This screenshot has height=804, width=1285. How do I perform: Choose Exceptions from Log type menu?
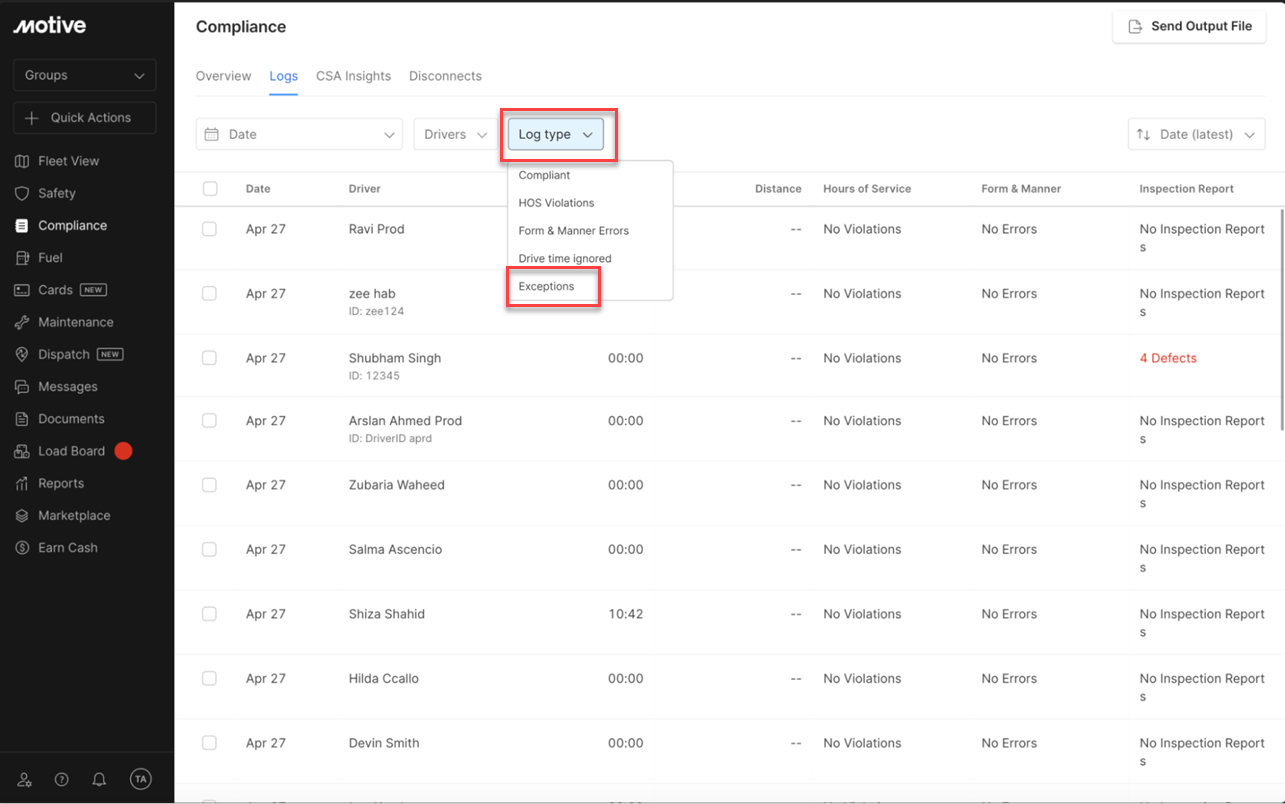click(x=547, y=286)
